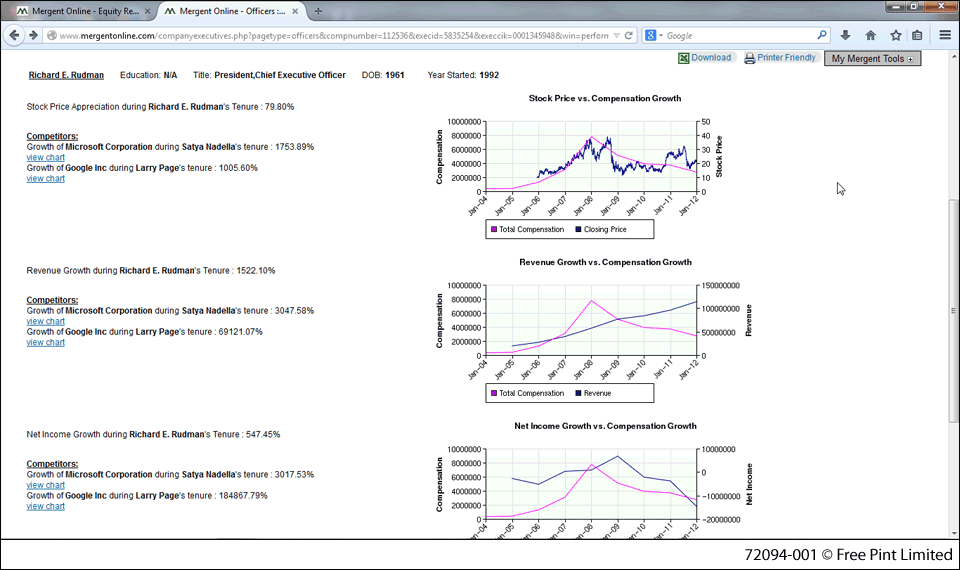Image resolution: width=960 pixels, height=570 pixels.
Task: Click the vertical page scrollbar
Action: coord(953,300)
